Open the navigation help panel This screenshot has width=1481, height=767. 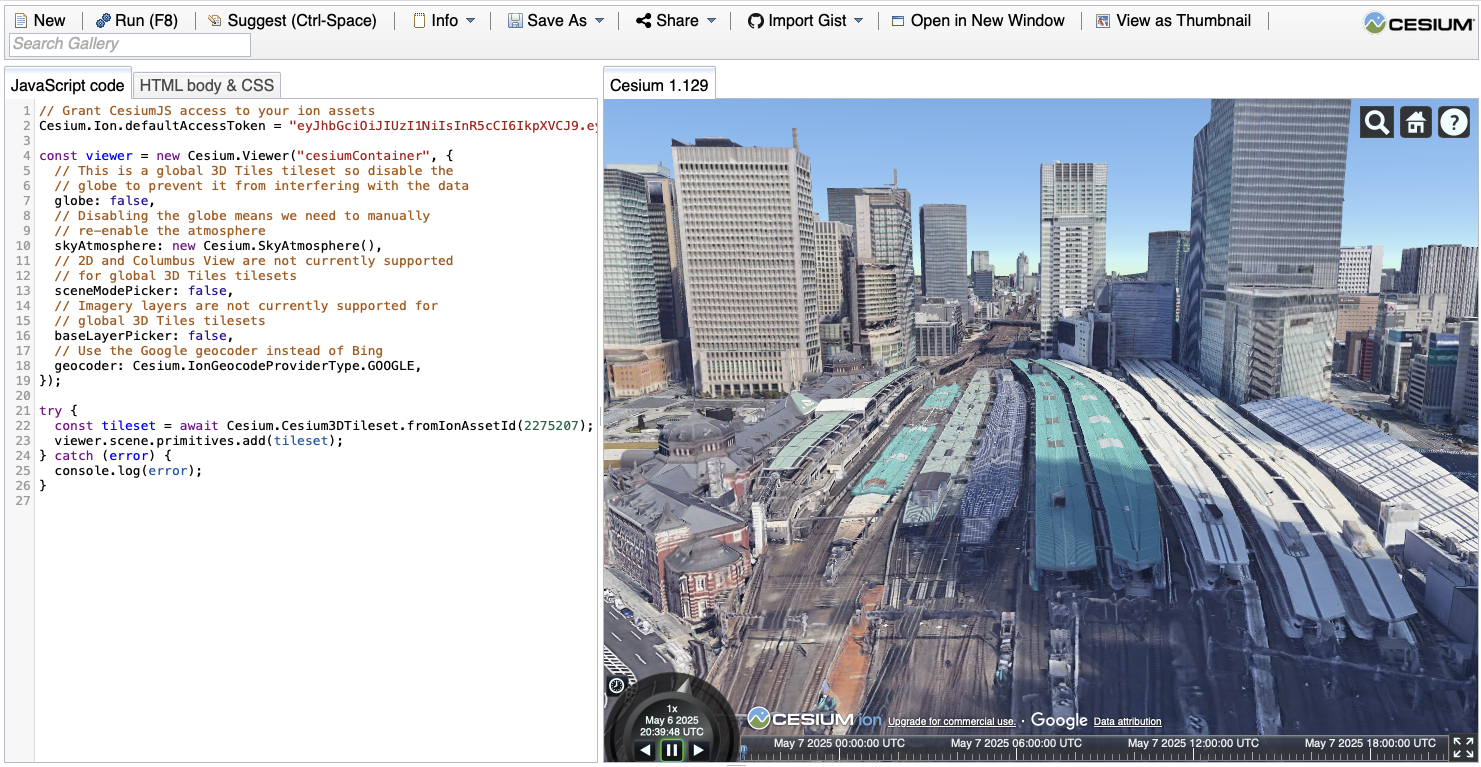[x=1453, y=121]
